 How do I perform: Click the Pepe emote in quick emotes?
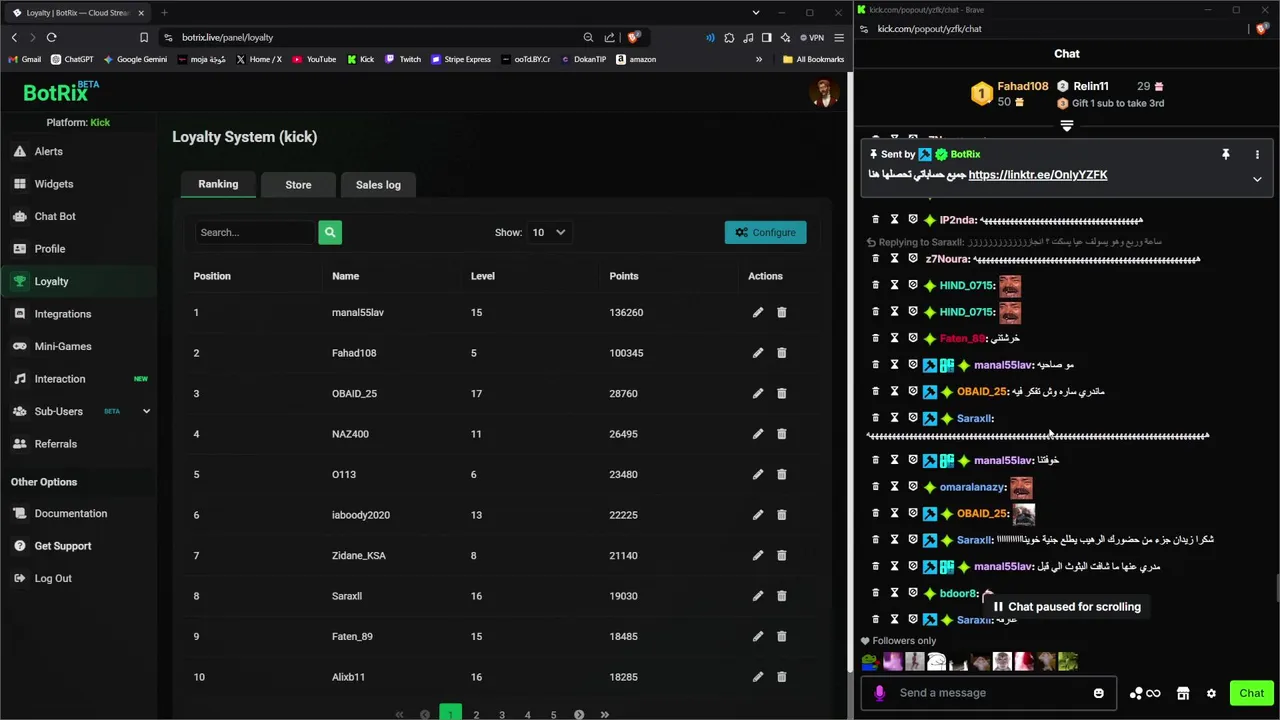[870, 661]
